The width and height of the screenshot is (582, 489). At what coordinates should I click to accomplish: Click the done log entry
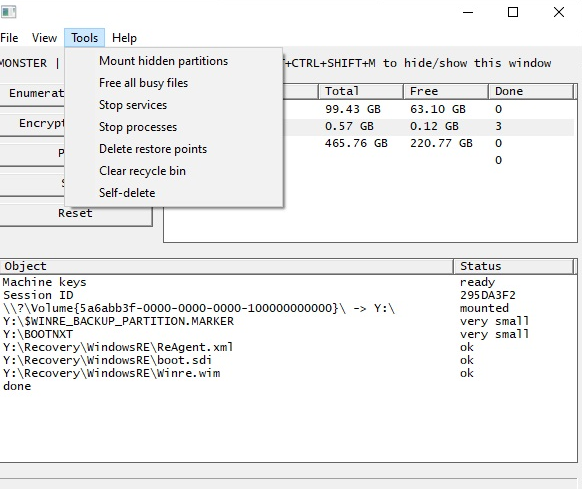[x=17, y=386]
